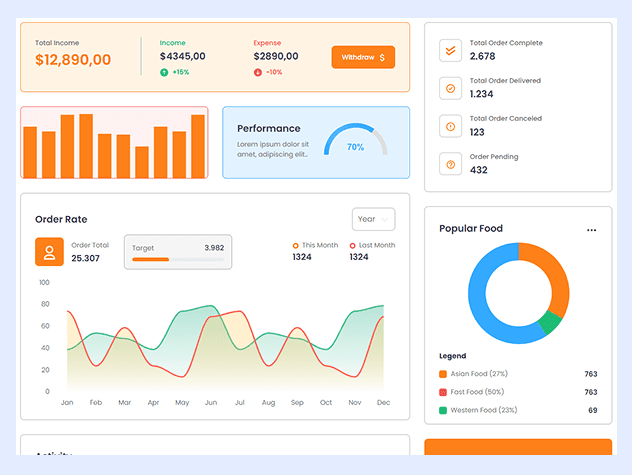Toggle the This Month legend marker
The height and width of the screenshot is (475, 632).
[x=295, y=245]
